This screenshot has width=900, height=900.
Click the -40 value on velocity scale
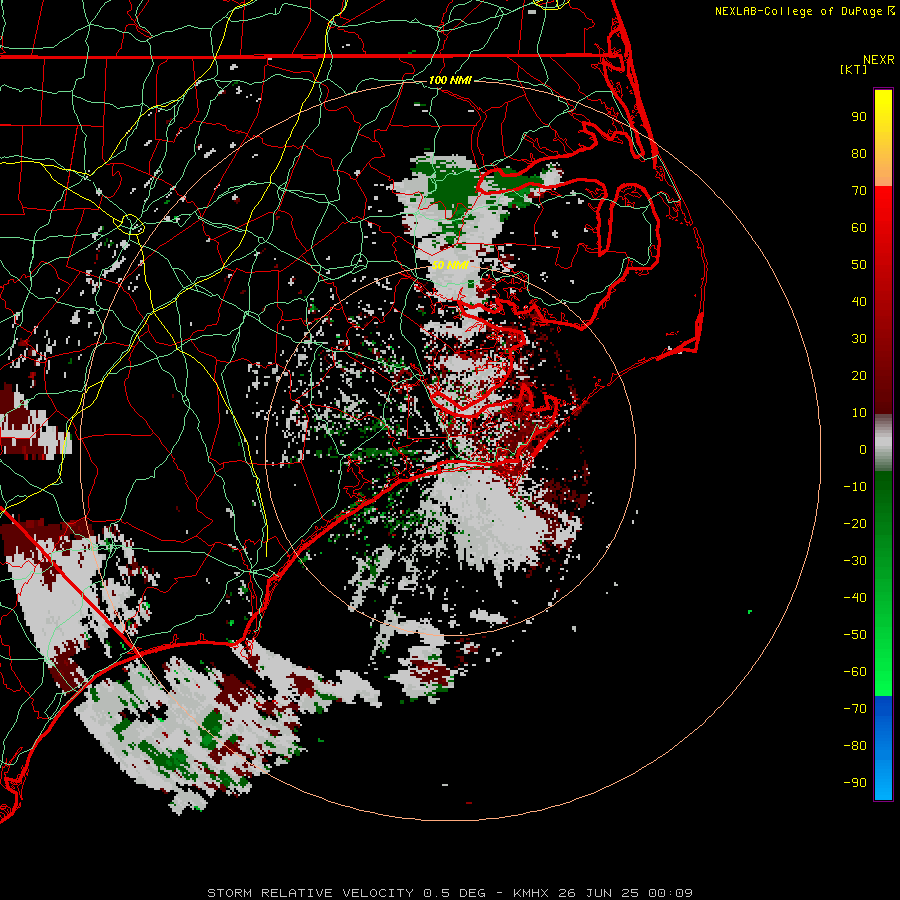coord(855,598)
